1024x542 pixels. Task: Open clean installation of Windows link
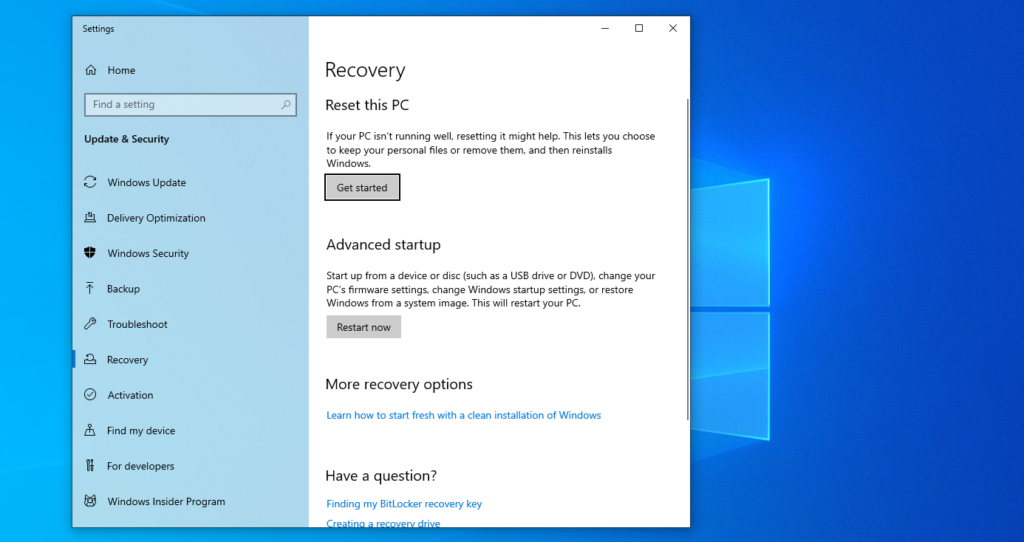click(463, 415)
